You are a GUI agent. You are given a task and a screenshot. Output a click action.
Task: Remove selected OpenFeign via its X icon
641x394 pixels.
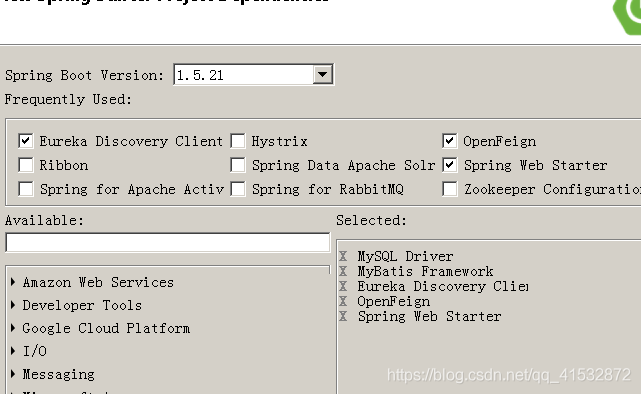point(343,301)
